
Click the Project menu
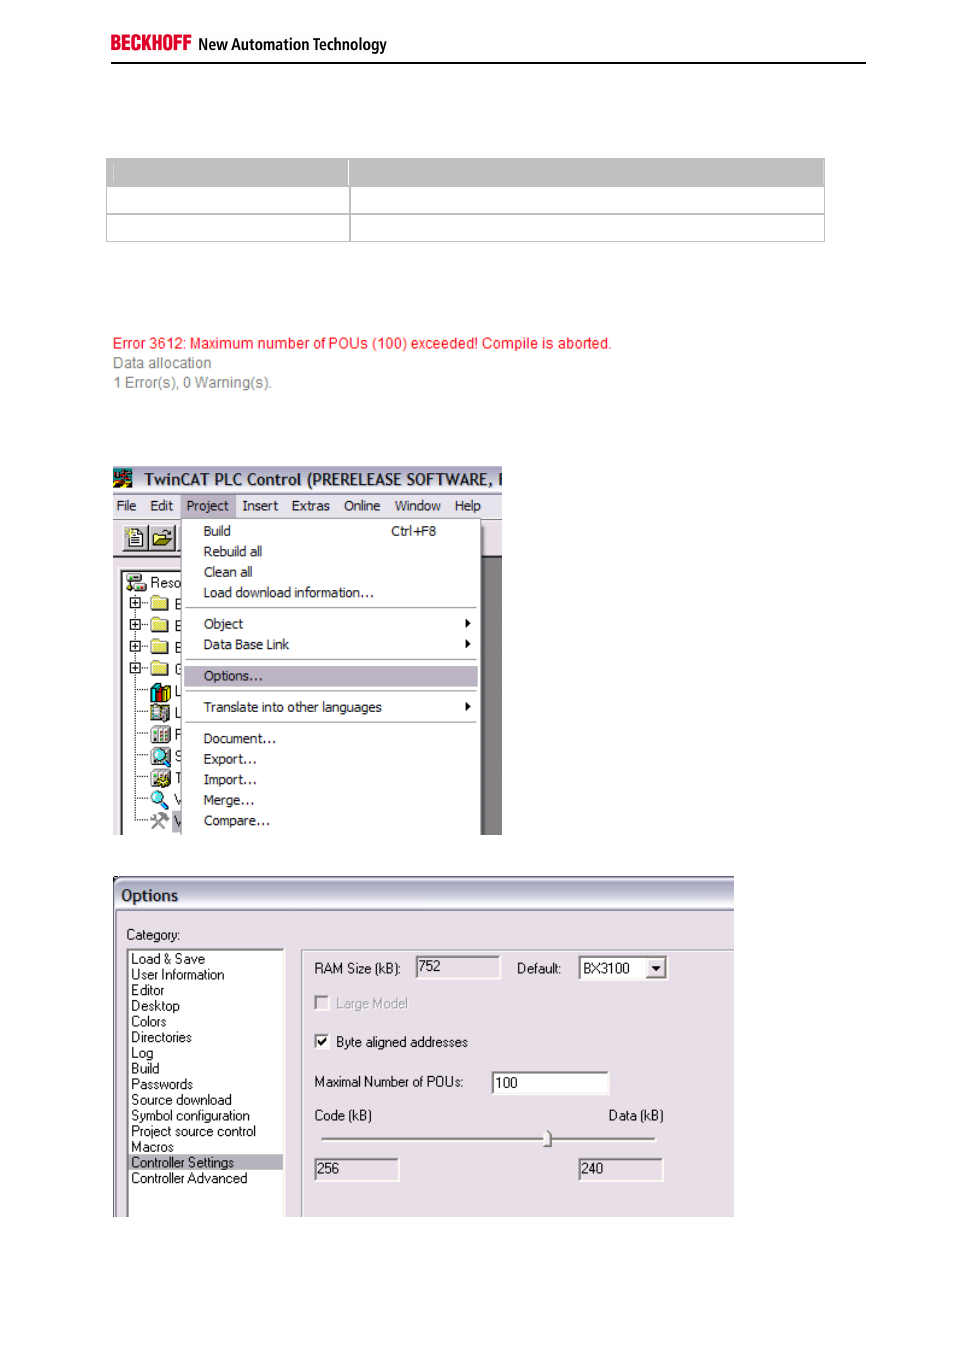[x=207, y=506]
